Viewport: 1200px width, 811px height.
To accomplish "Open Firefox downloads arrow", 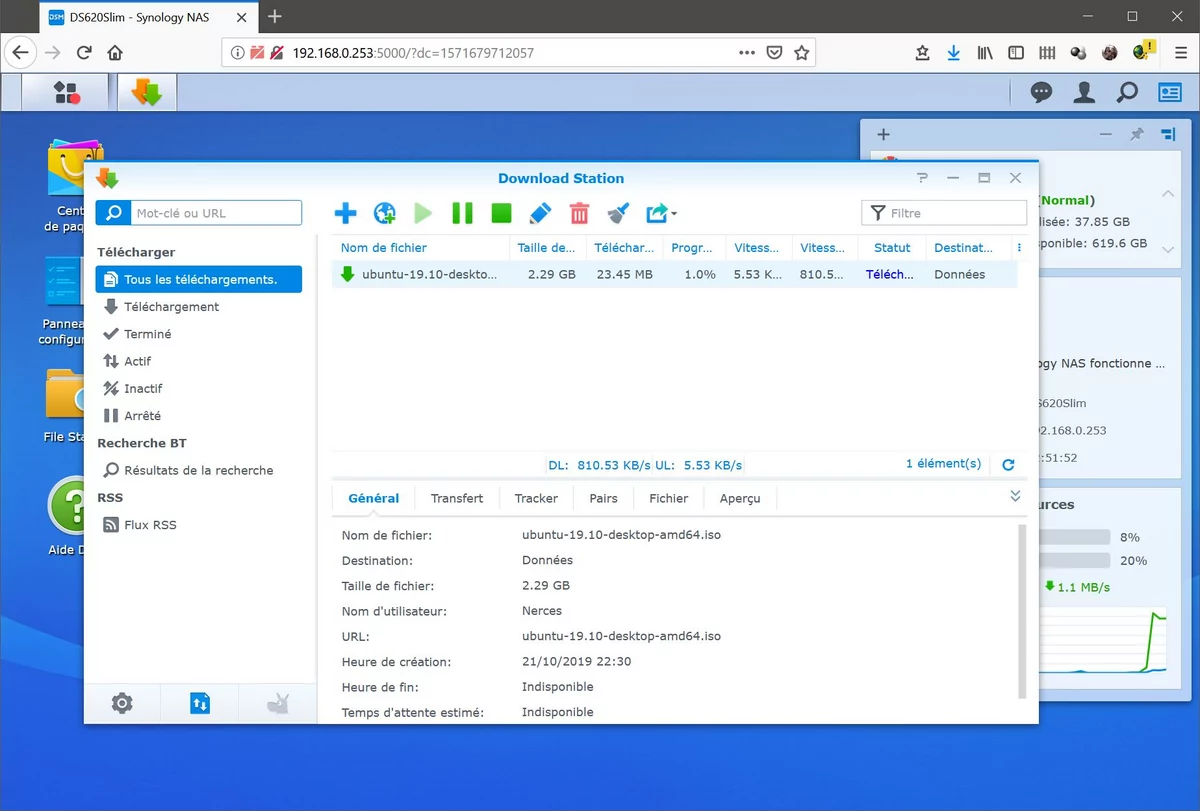I will (x=954, y=53).
